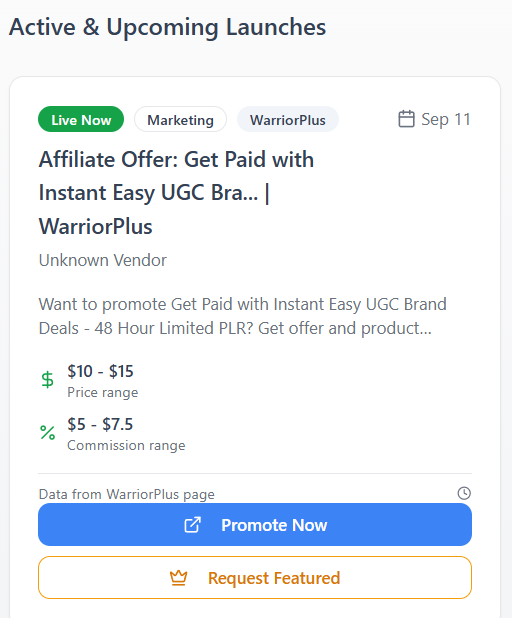Click the calendar icon beside Sep 11
This screenshot has width=512, height=618.
[406, 119]
